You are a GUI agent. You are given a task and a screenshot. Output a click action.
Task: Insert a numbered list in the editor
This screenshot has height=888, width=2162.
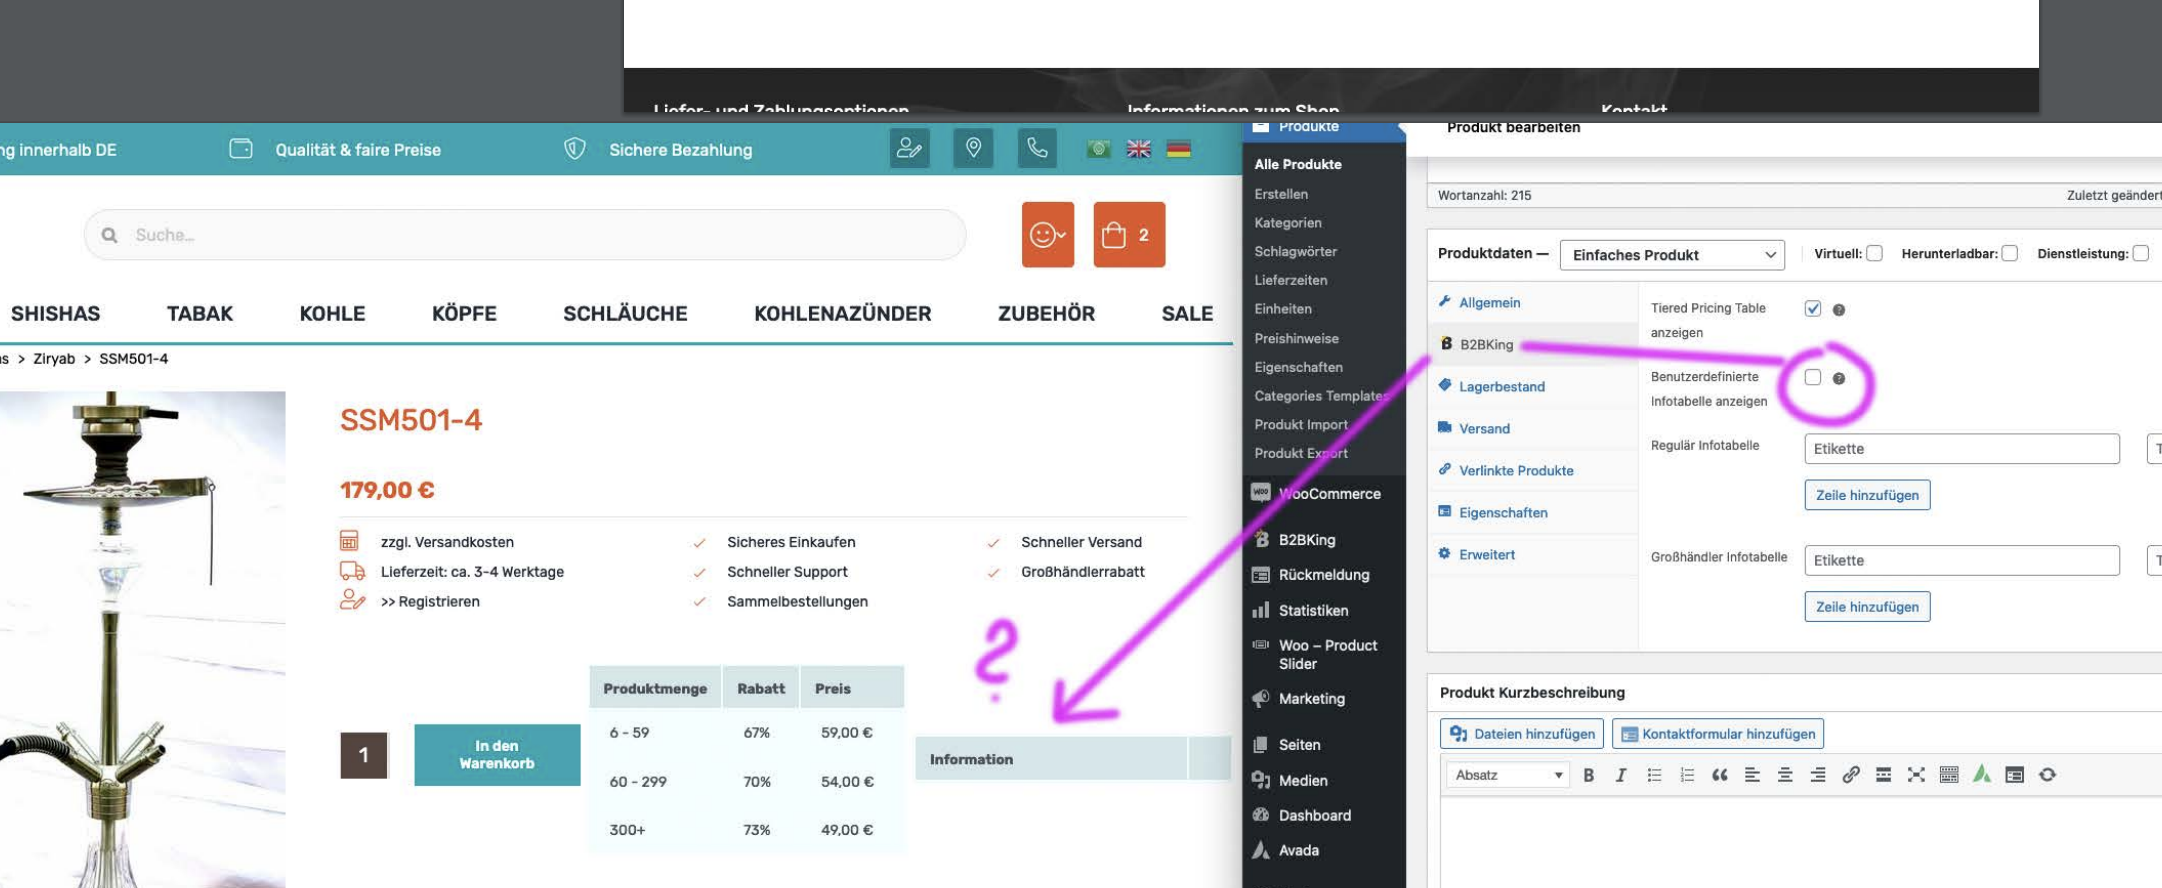pos(1687,775)
